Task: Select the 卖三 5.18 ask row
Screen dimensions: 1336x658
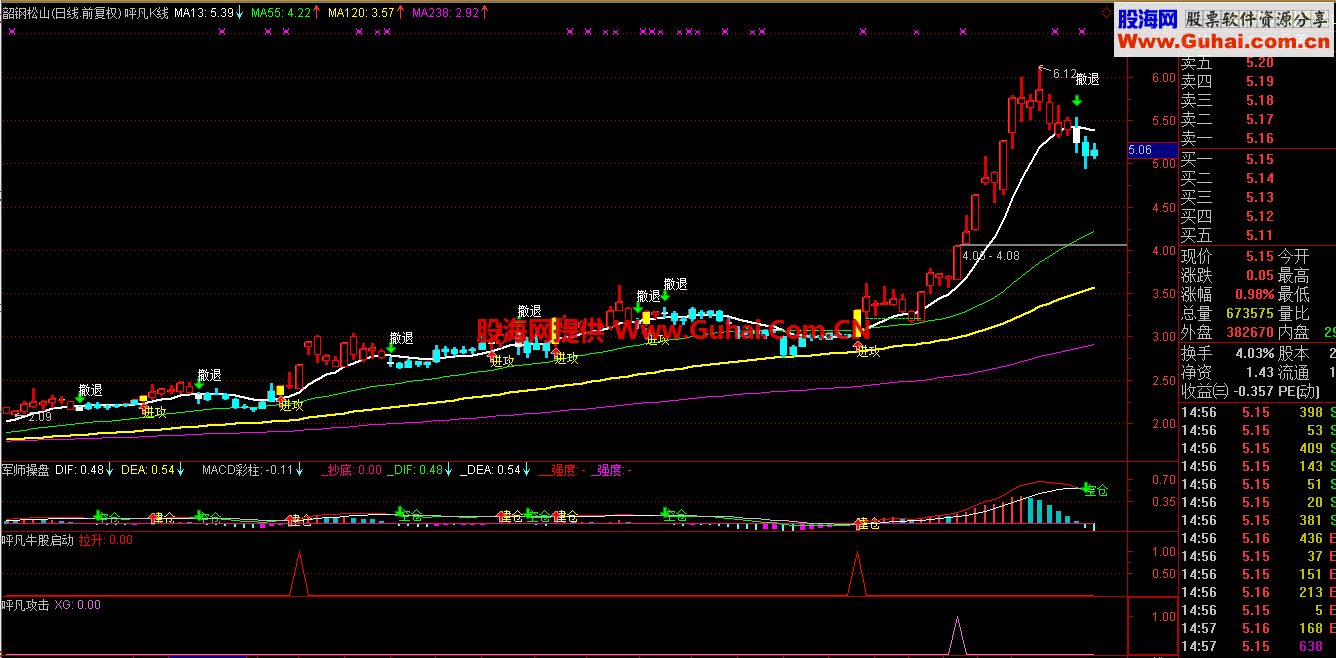Action: (1257, 100)
